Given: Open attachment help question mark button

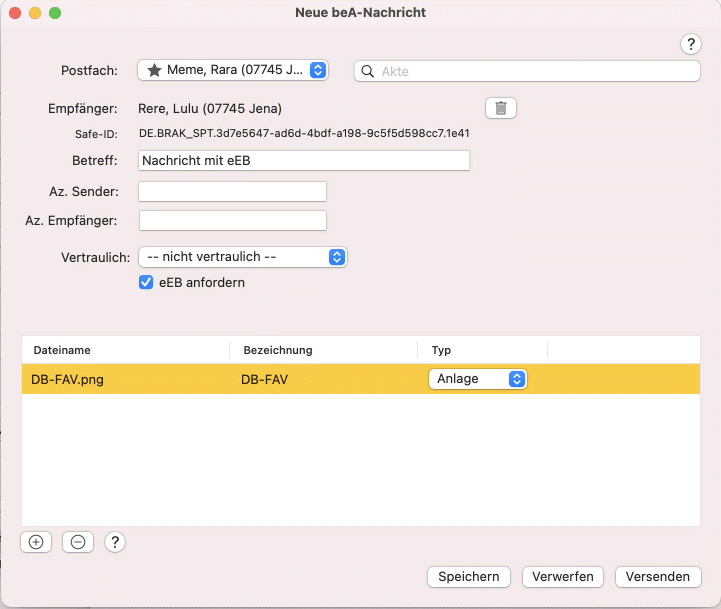Looking at the screenshot, I should (115, 542).
